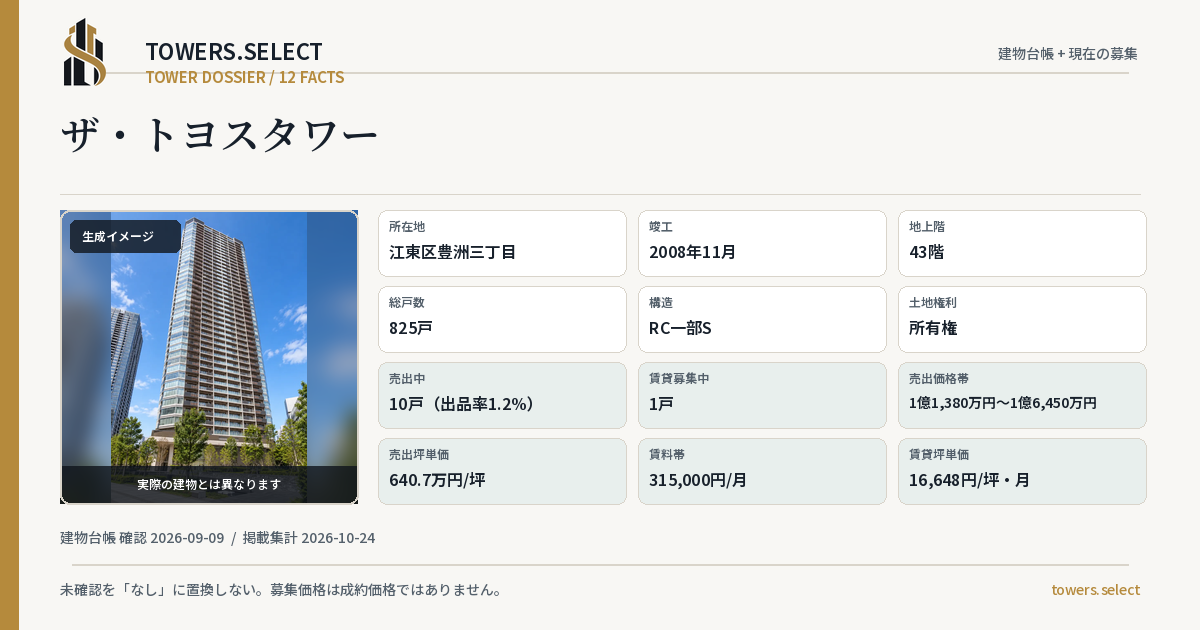Select the 売出中 10戸 card
1200x630 pixels.
click(502, 395)
